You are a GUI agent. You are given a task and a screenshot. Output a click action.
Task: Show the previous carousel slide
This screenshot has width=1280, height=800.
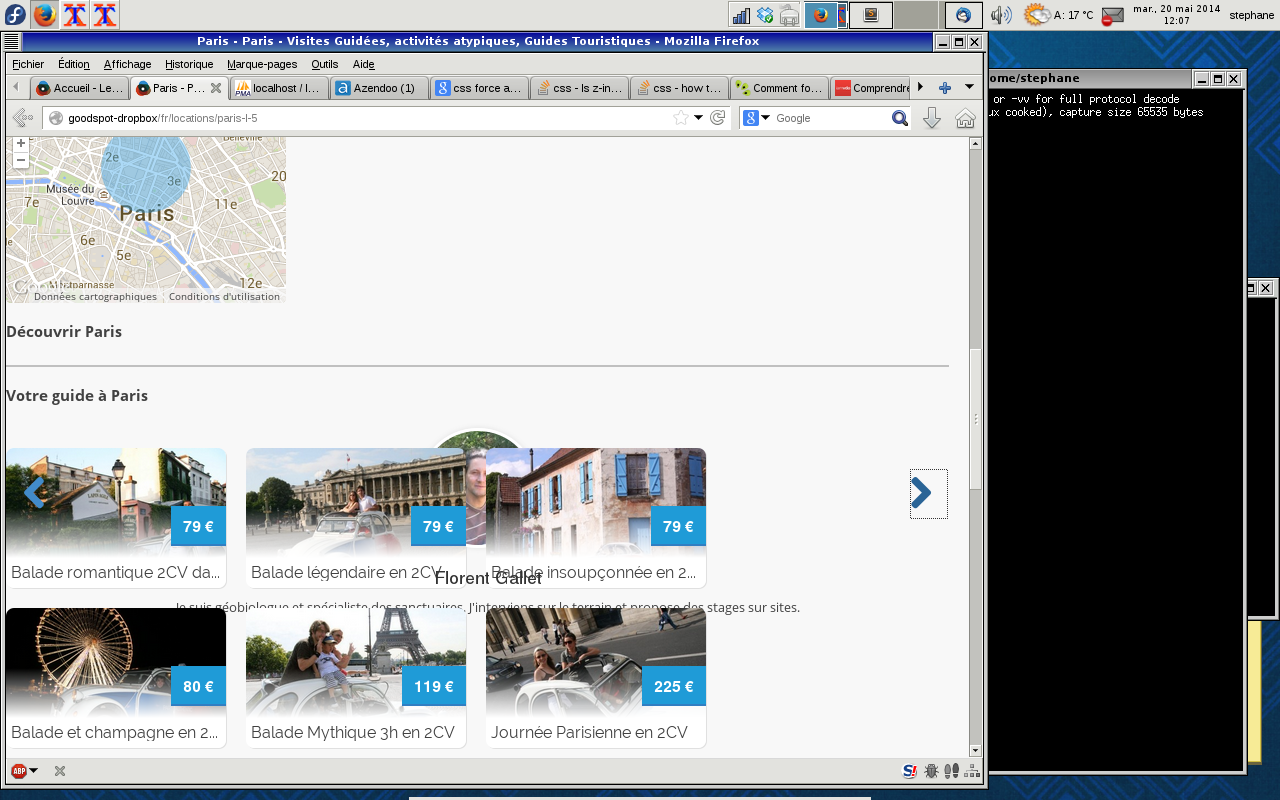34,492
